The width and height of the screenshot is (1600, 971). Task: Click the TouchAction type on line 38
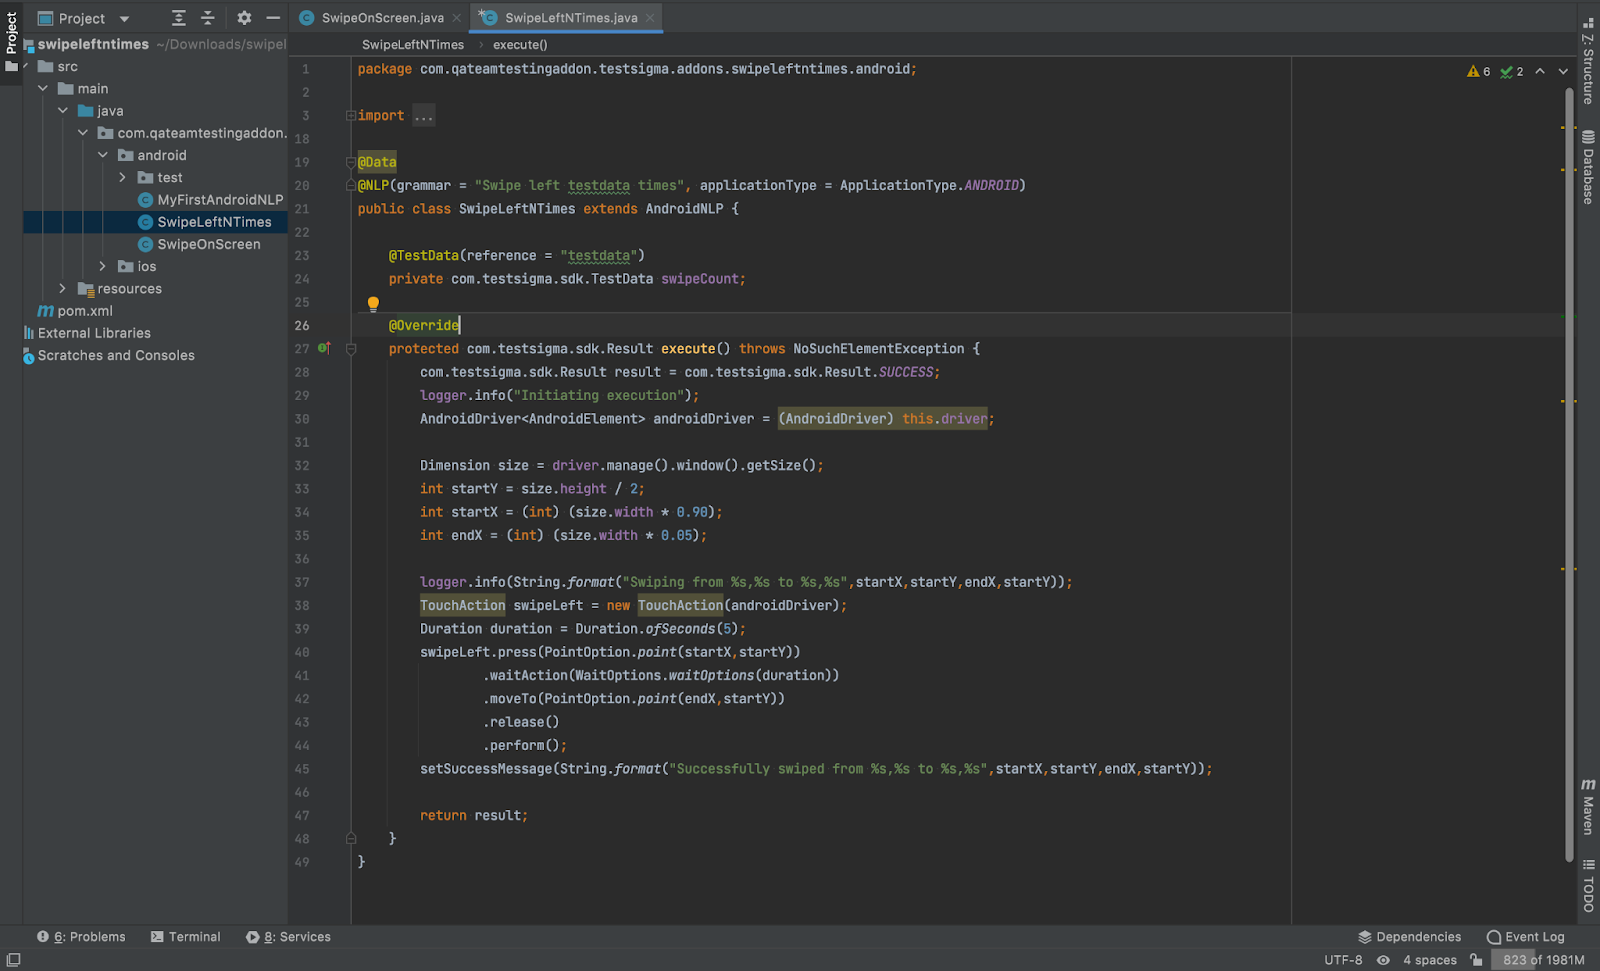click(462, 606)
